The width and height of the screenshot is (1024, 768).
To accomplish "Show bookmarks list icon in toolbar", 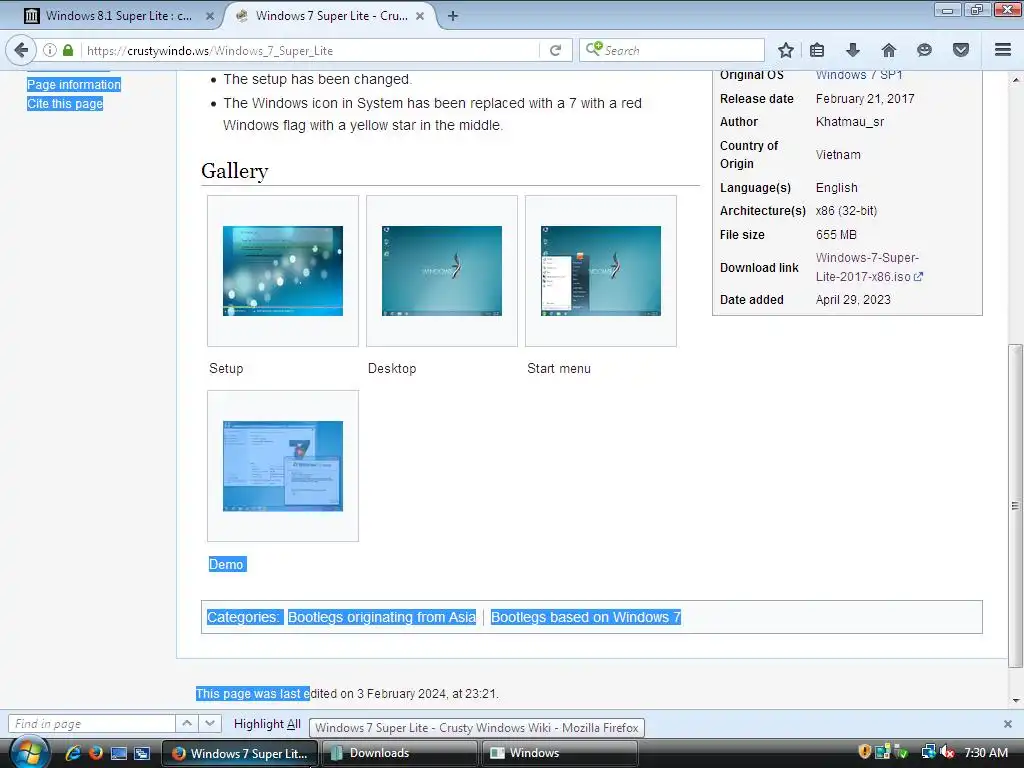I will pyautogui.click(x=817, y=50).
